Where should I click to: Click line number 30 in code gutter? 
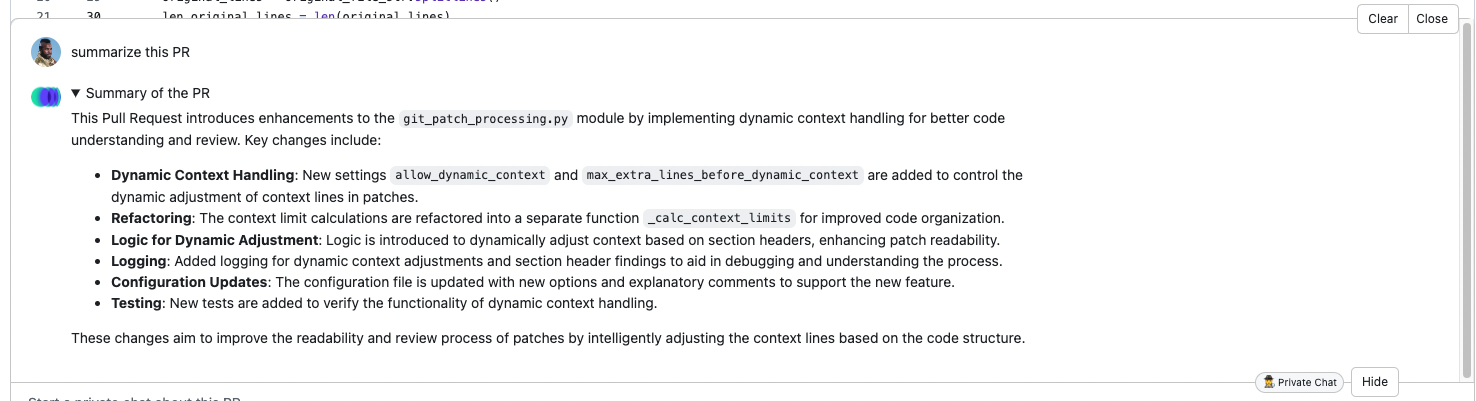pyautogui.click(x=93, y=16)
